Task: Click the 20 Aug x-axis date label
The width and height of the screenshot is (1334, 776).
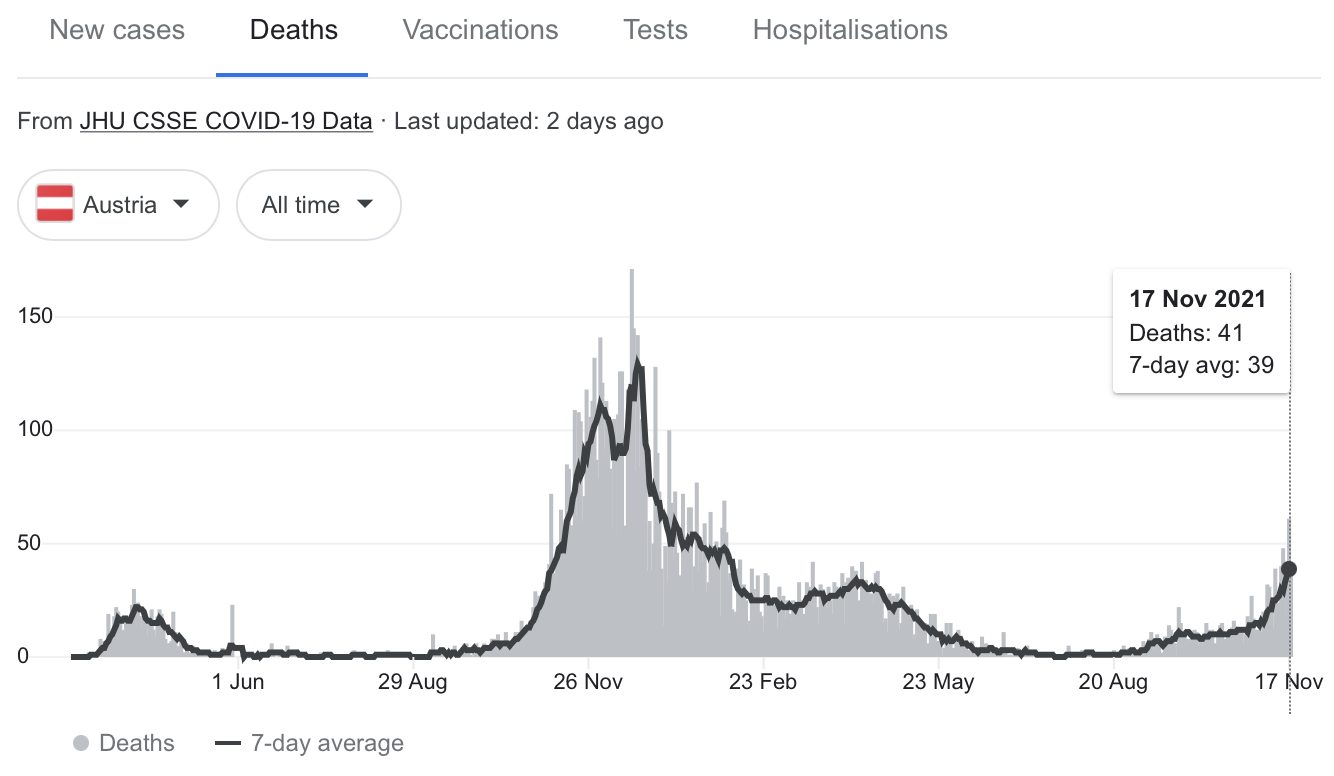Action: tap(1113, 683)
